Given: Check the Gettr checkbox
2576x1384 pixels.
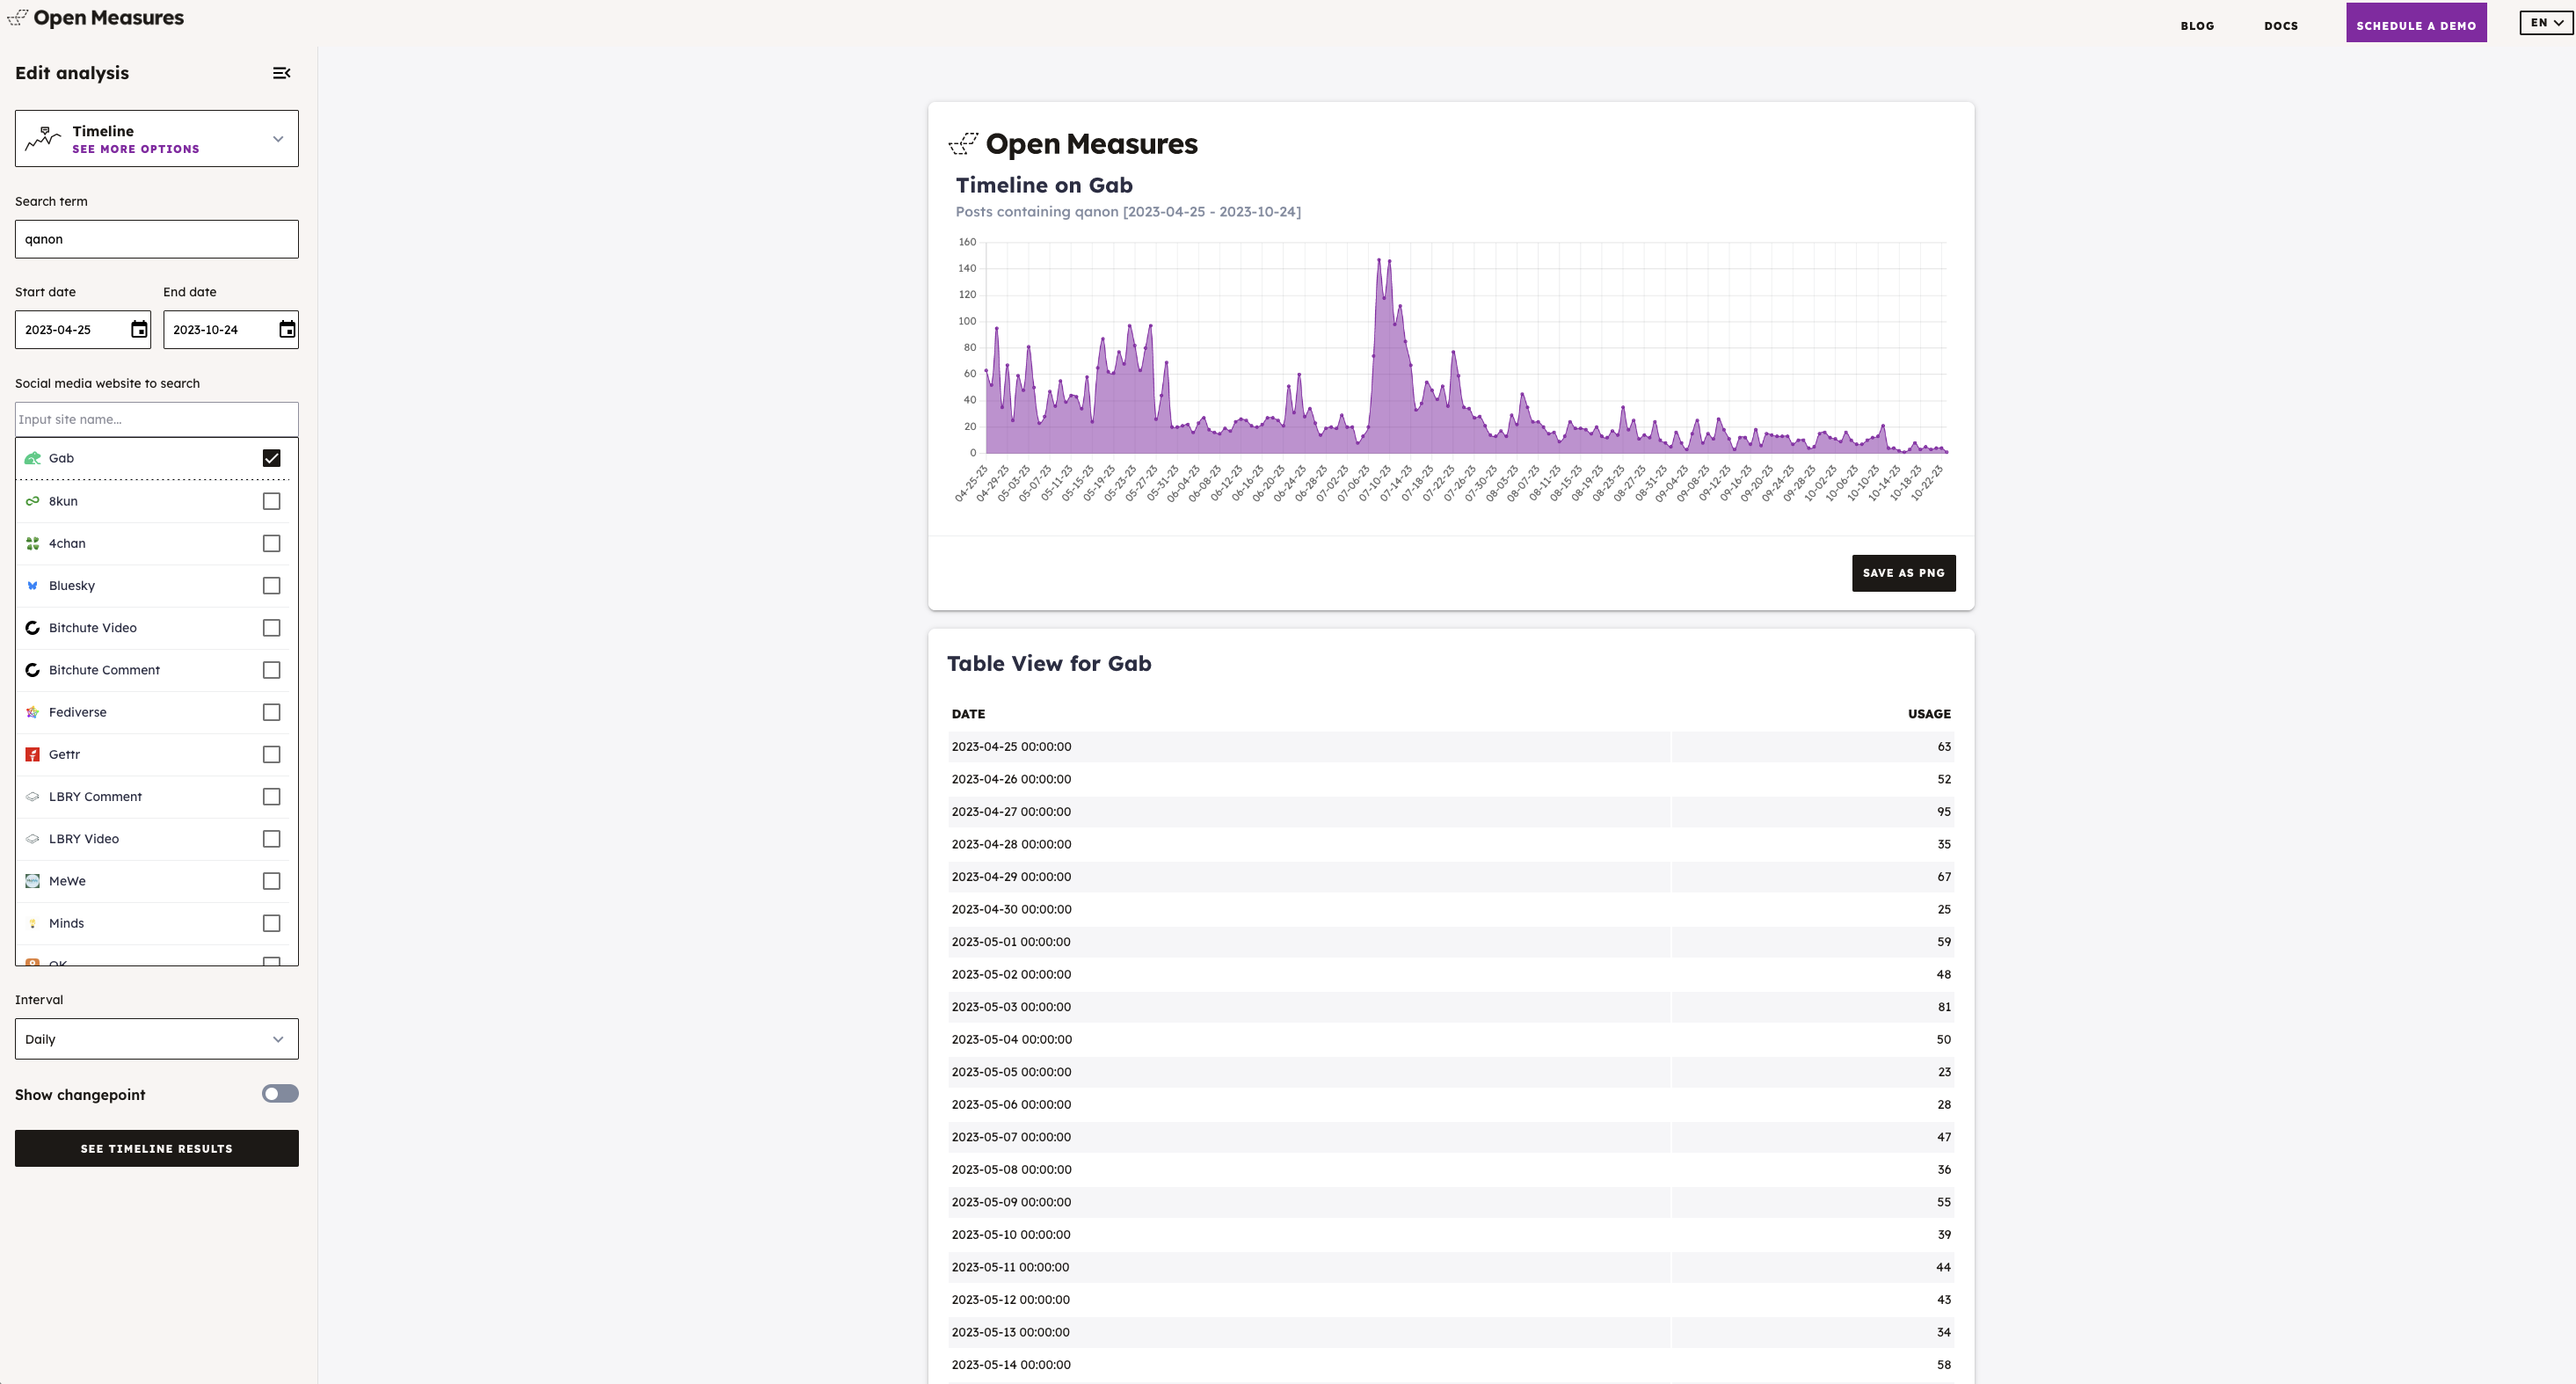Looking at the screenshot, I should point(271,755).
